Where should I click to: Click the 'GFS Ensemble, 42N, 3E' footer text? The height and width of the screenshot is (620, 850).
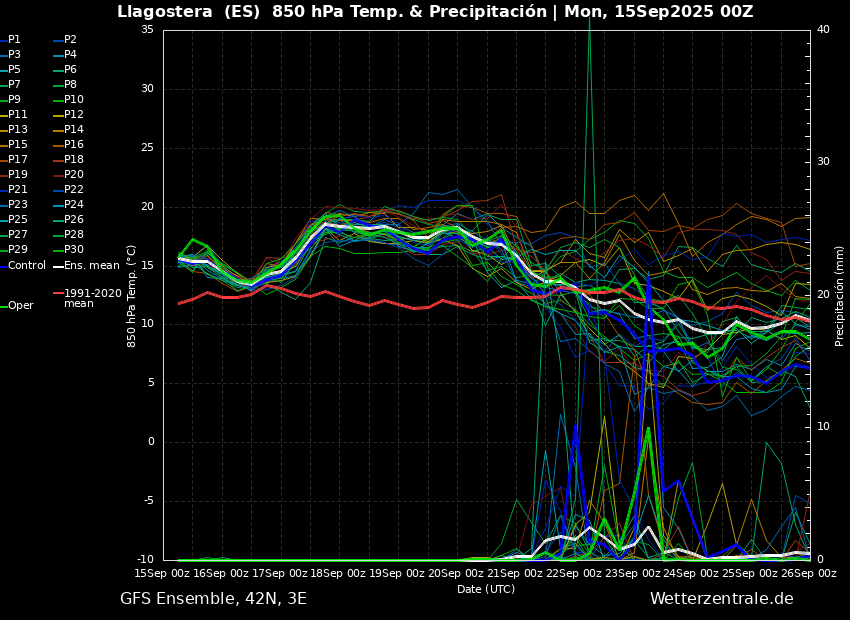click(x=213, y=599)
